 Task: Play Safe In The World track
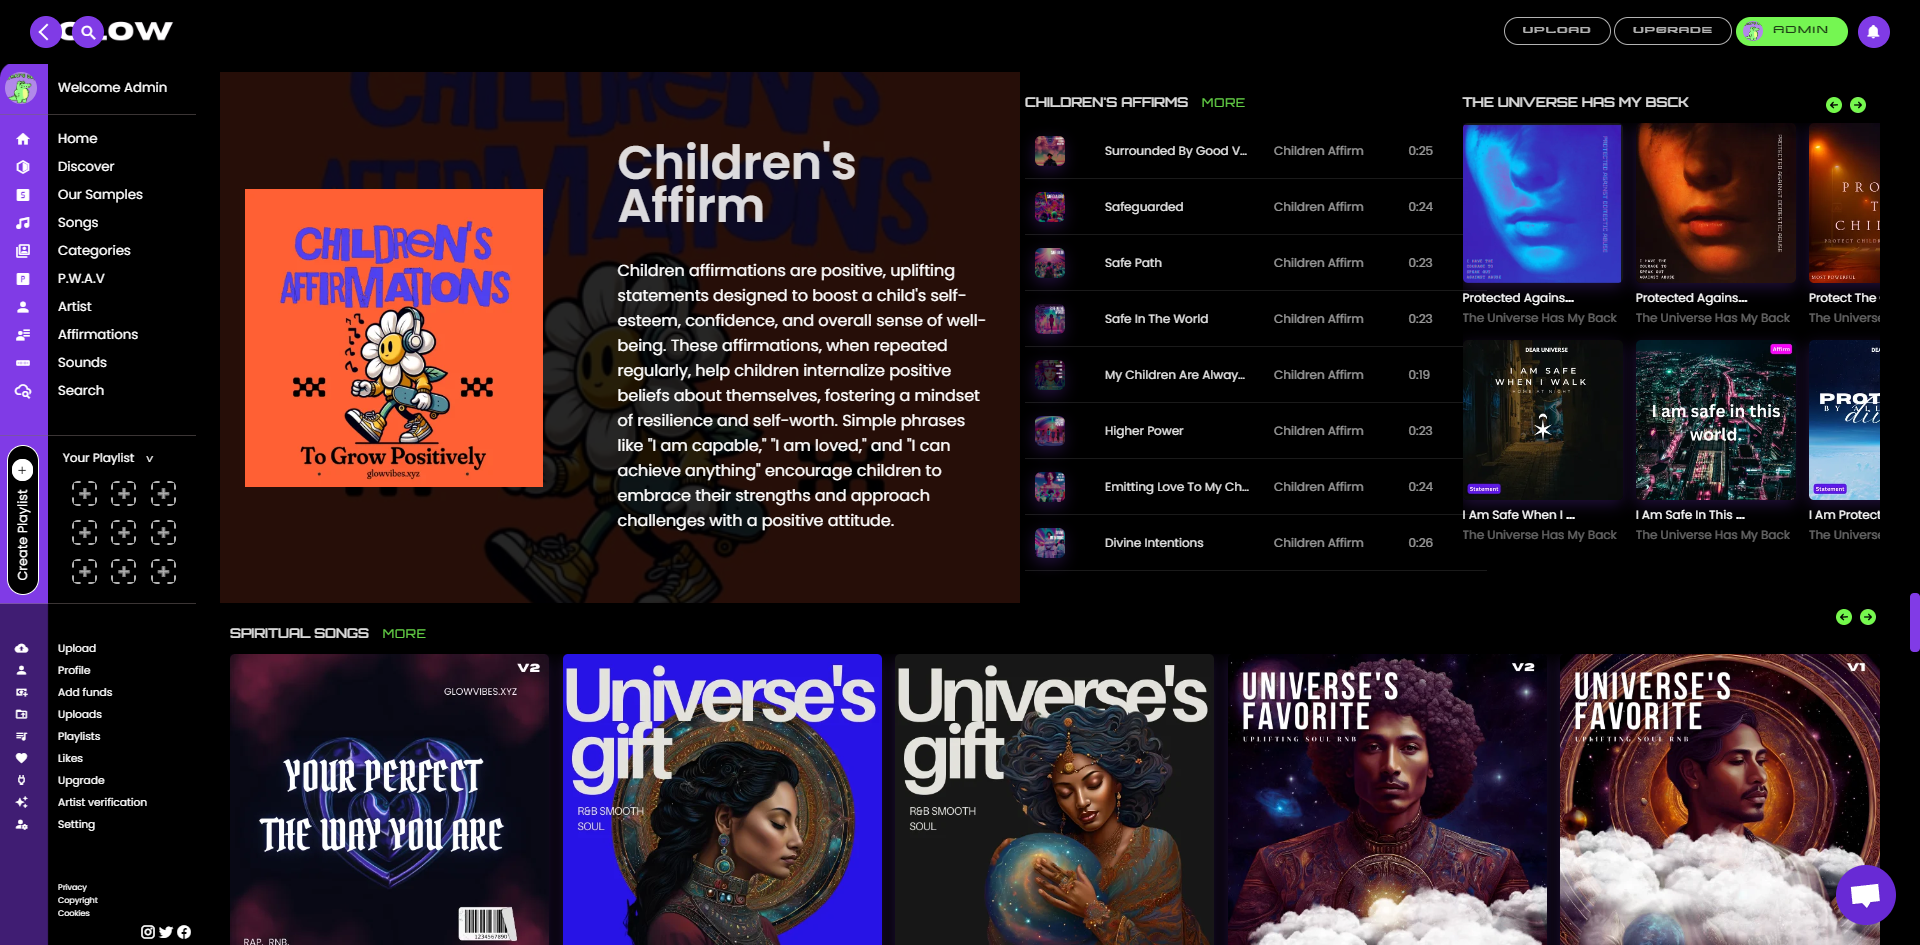(1050, 319)
